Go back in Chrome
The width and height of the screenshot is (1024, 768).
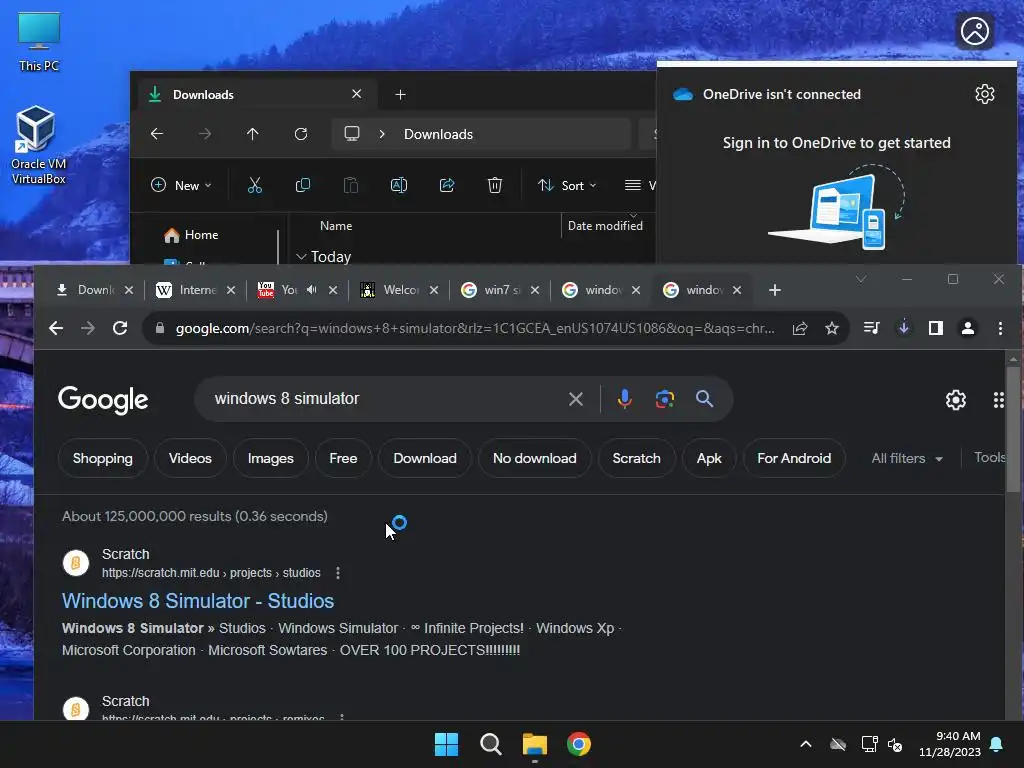pyautogui.click(x=56, y=328)
